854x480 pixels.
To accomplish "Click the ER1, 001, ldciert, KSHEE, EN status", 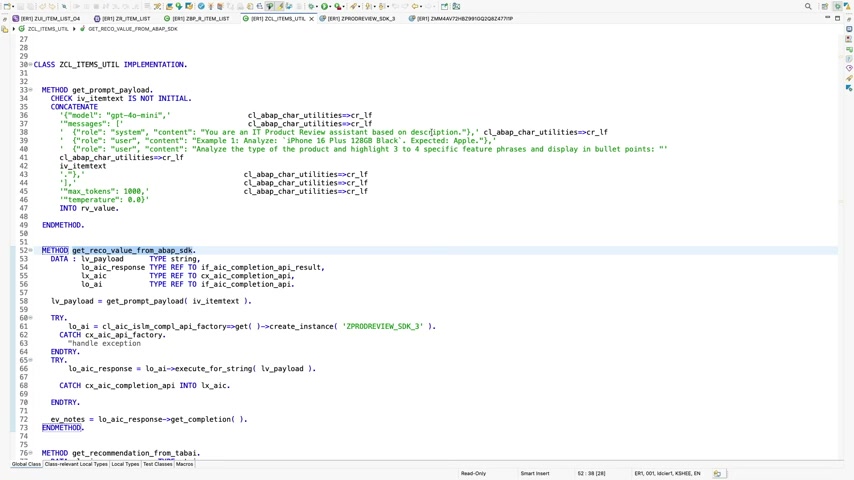I will pos(667,473).
